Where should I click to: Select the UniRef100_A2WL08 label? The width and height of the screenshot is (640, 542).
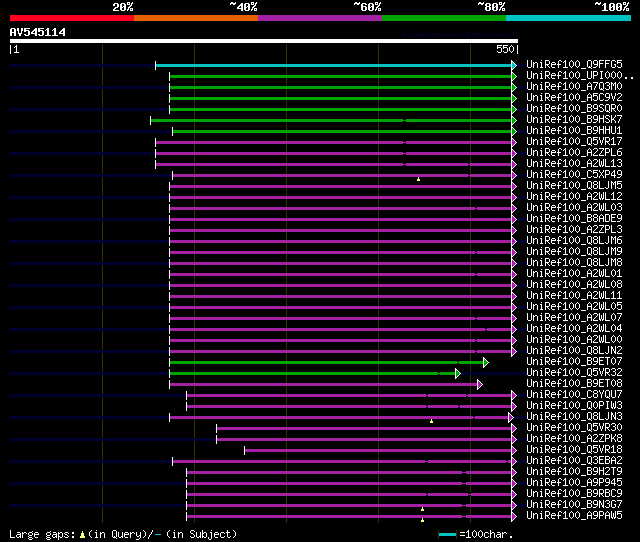tap(574, 285)
